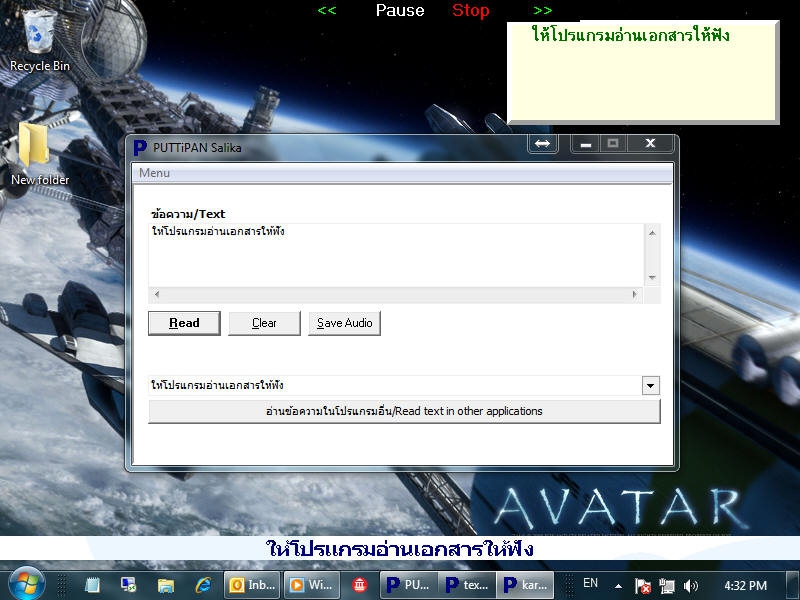
Task: Expand the text history combo box dropdown
Action: pyautogui.click(x=650, y=385)
